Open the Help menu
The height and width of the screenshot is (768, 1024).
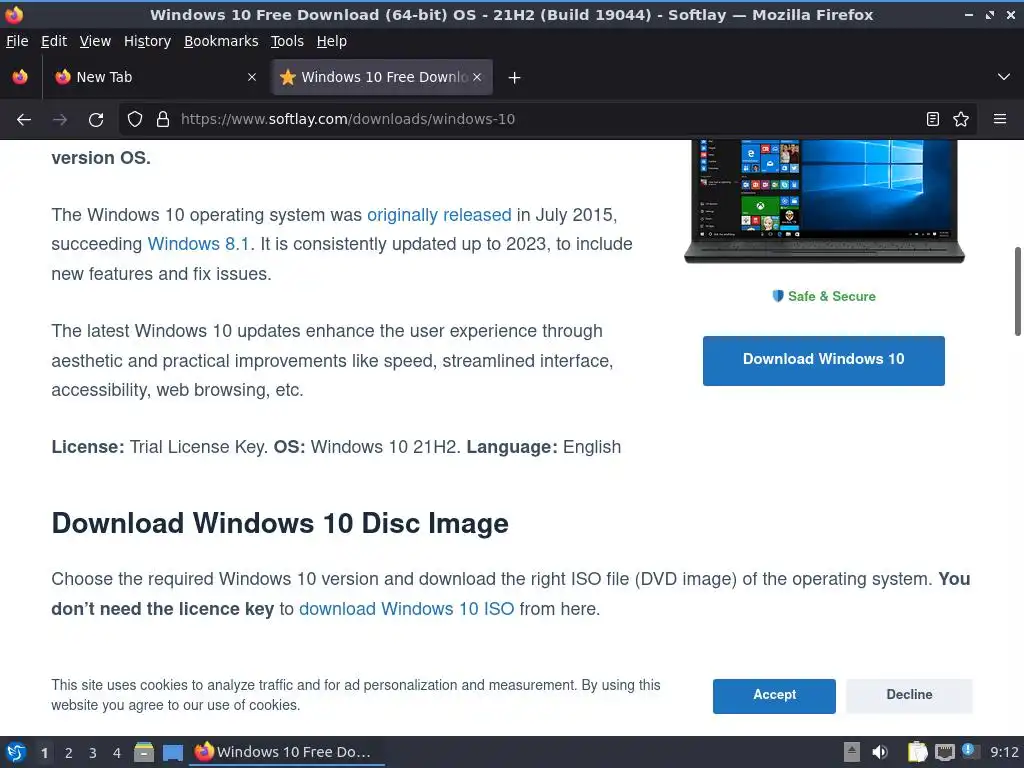click(332, 41)
